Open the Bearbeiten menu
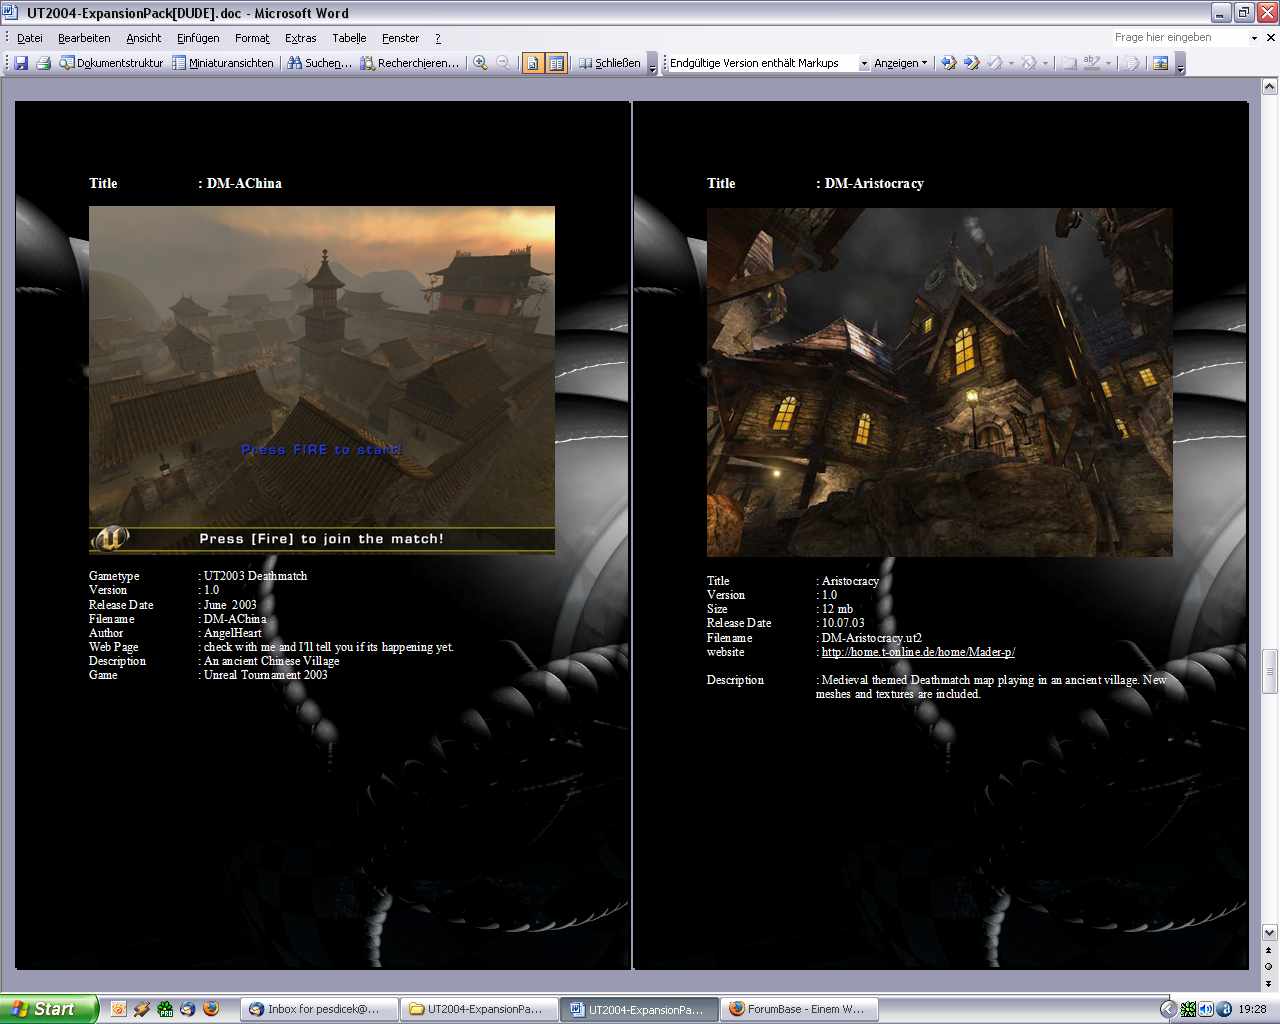This screenshot has height=1024, width=1280. coord(84,38)
